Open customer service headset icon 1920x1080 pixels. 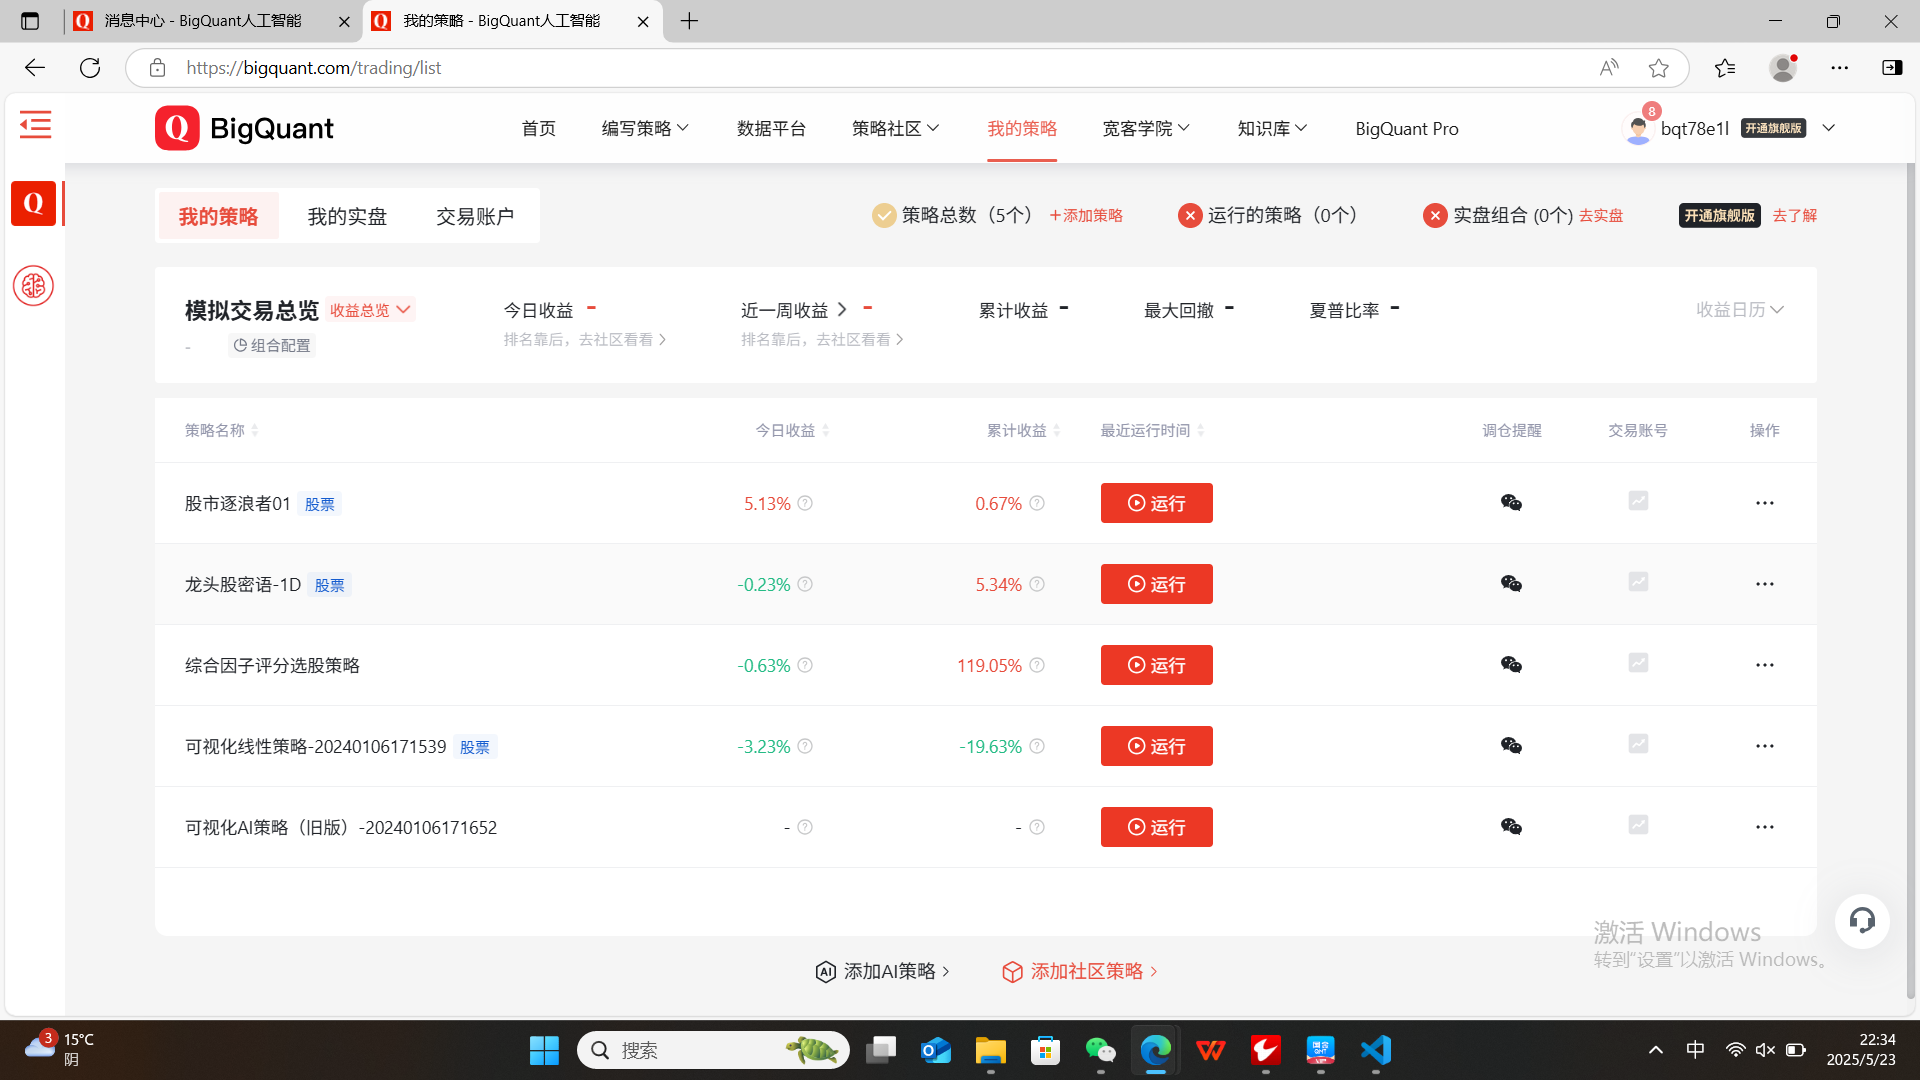tap(1861, 920)
